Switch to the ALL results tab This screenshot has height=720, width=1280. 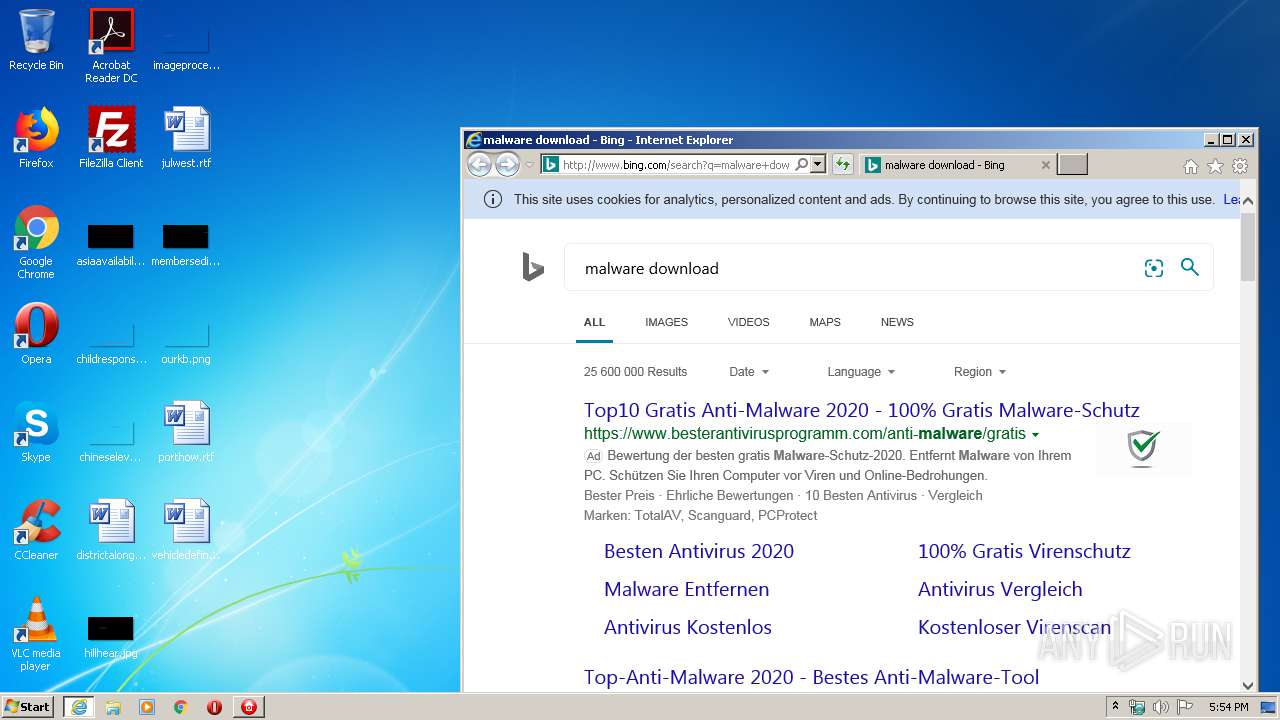click(594, 322)
